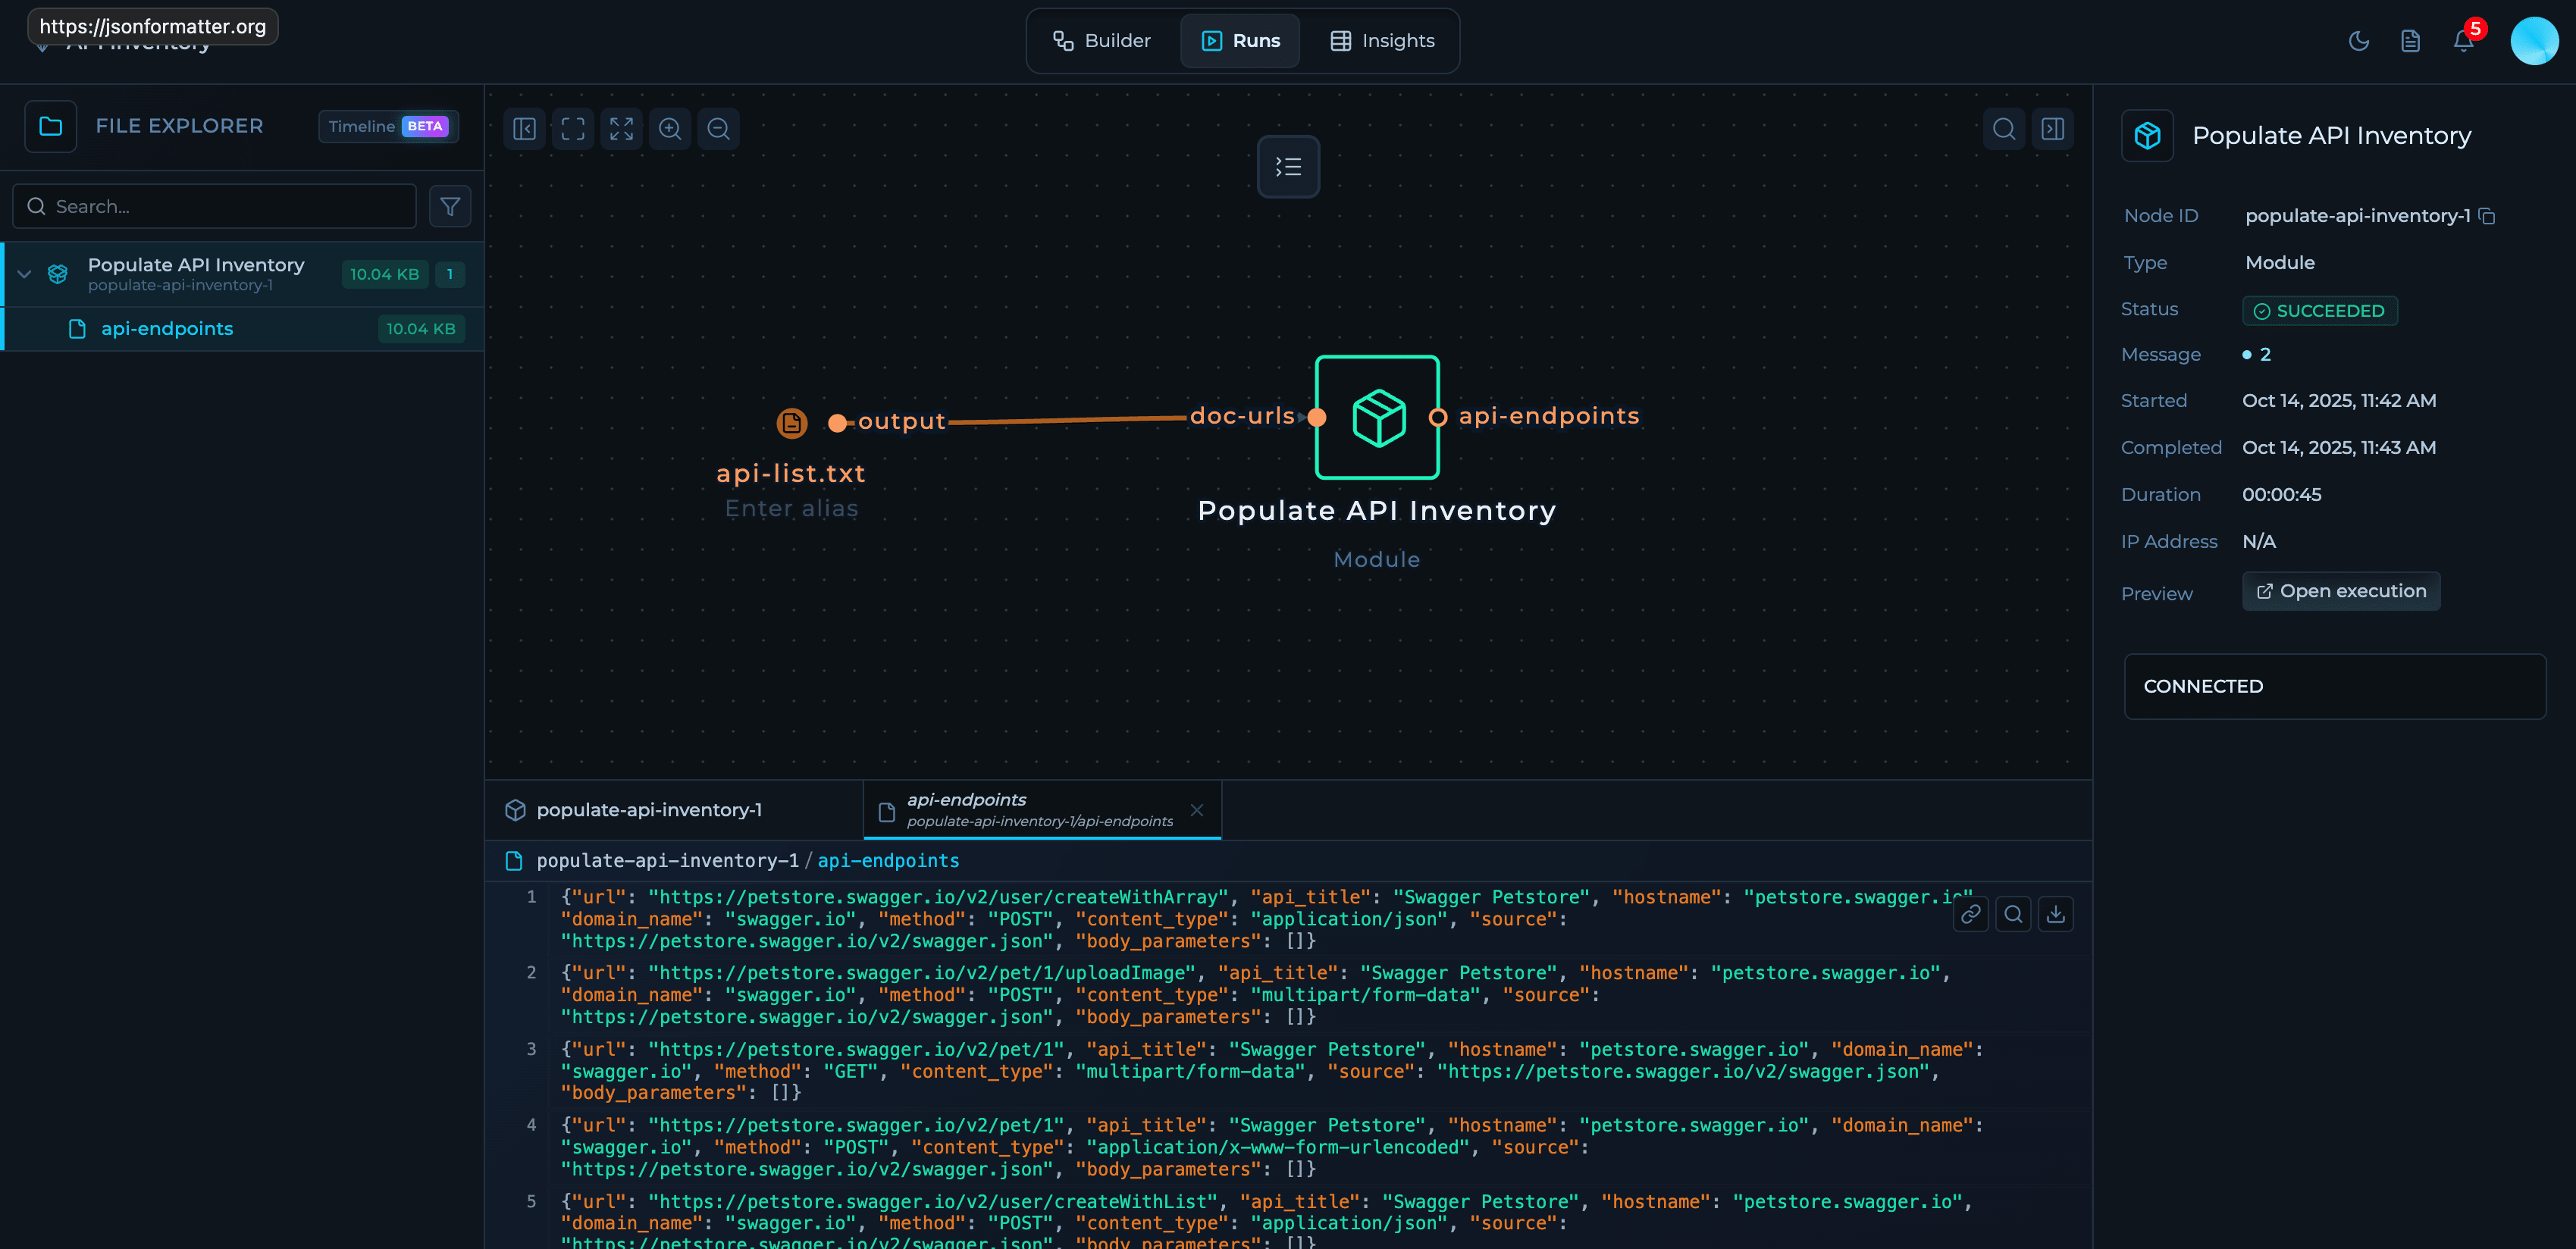
Task: Click the fit-to-view frame icon
Action: (x=573, y=128)
